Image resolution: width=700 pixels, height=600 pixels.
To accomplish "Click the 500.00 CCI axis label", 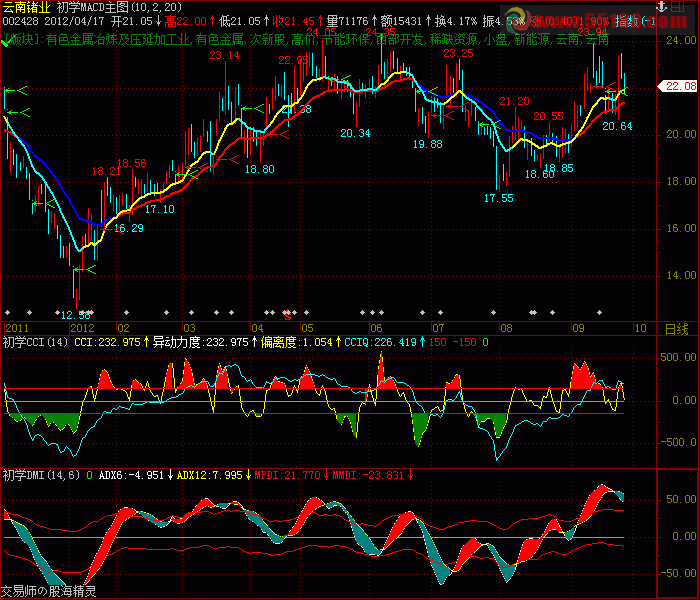I will (678, 357).
